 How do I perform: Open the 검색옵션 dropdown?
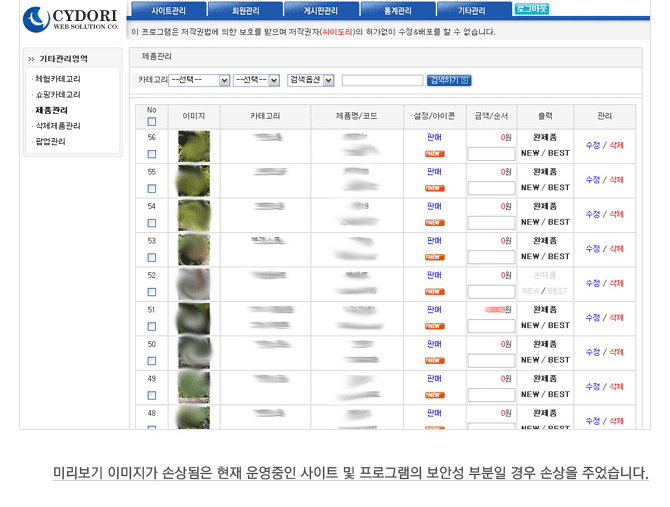tap(311, 80)
